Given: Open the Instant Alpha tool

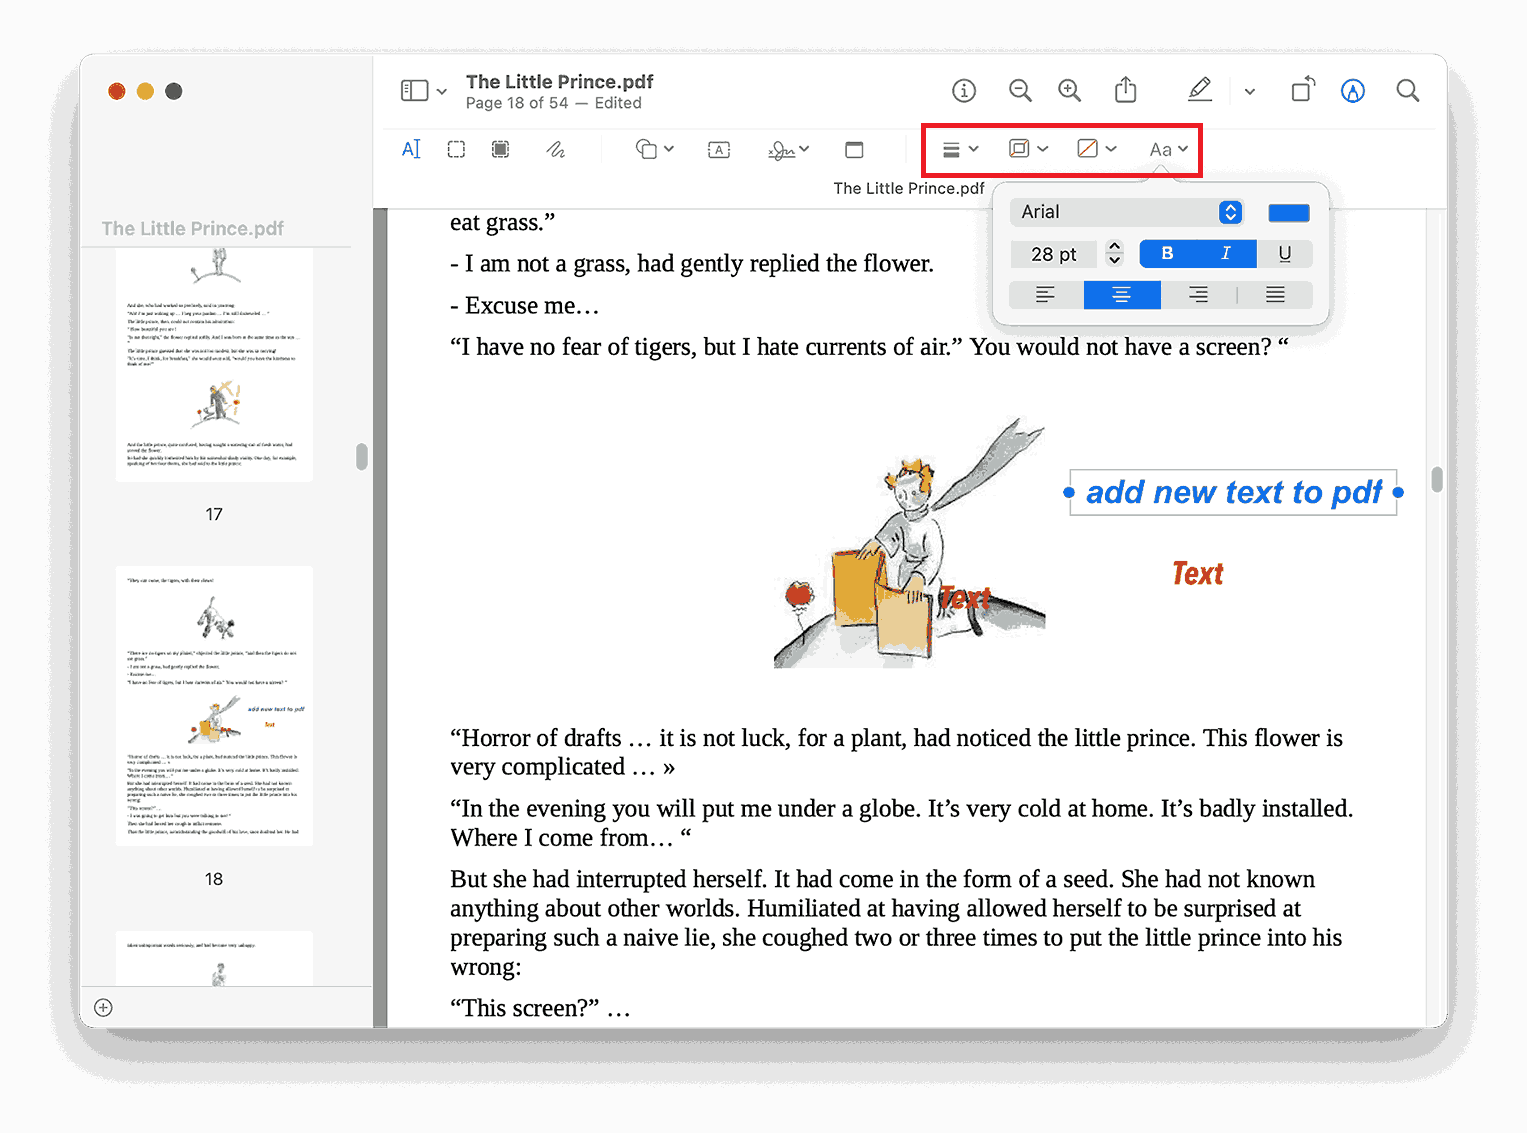Looking at the screenshot, I should click(500, 148).
